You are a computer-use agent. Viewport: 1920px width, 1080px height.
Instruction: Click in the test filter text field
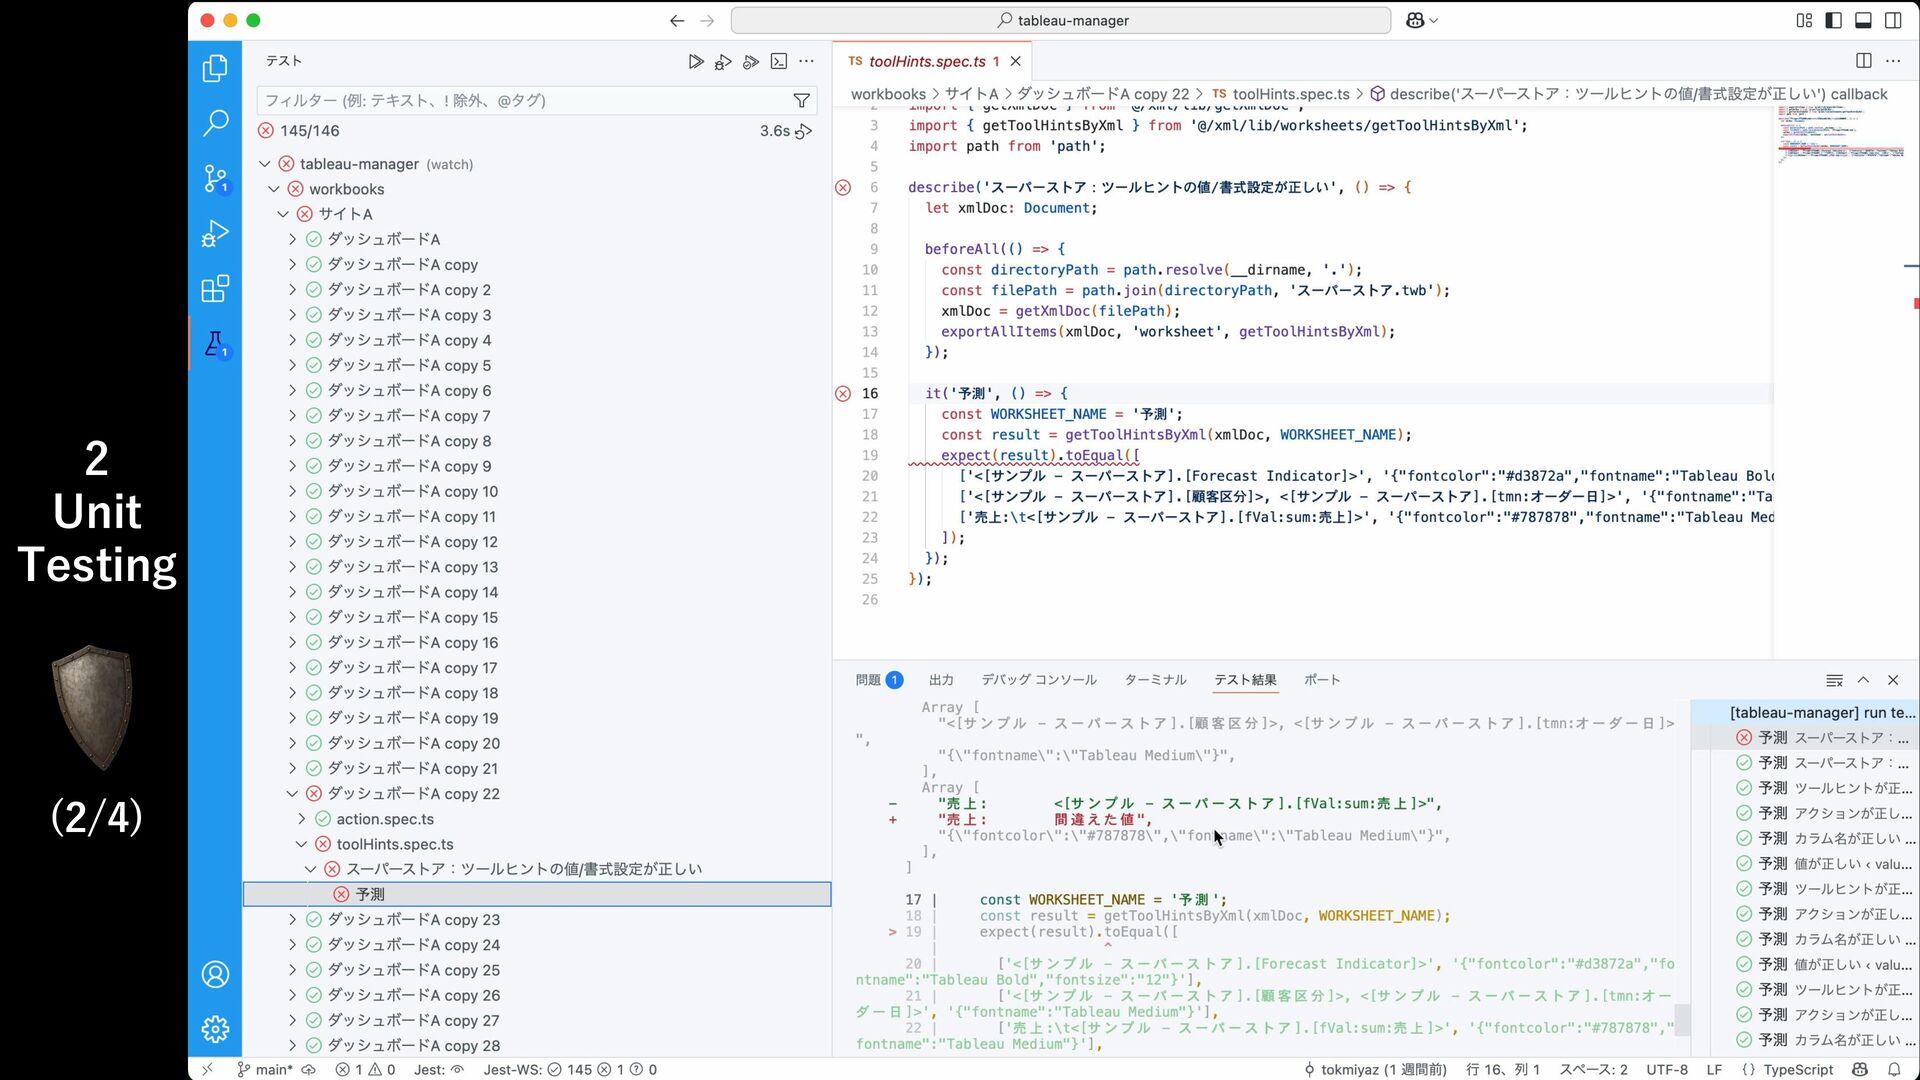[524, 100]
